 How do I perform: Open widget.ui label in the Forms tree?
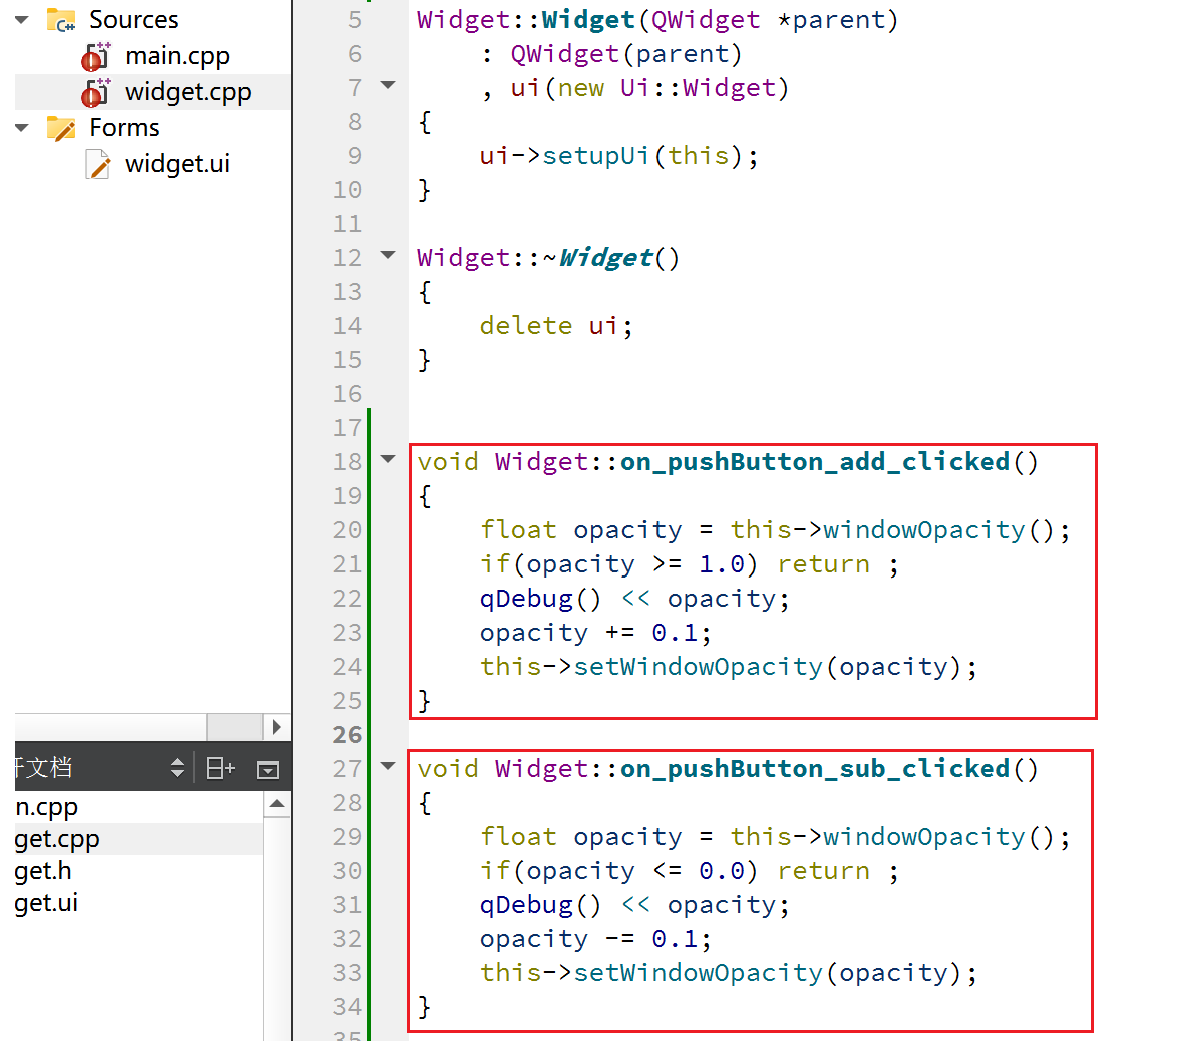coord(177,164)
